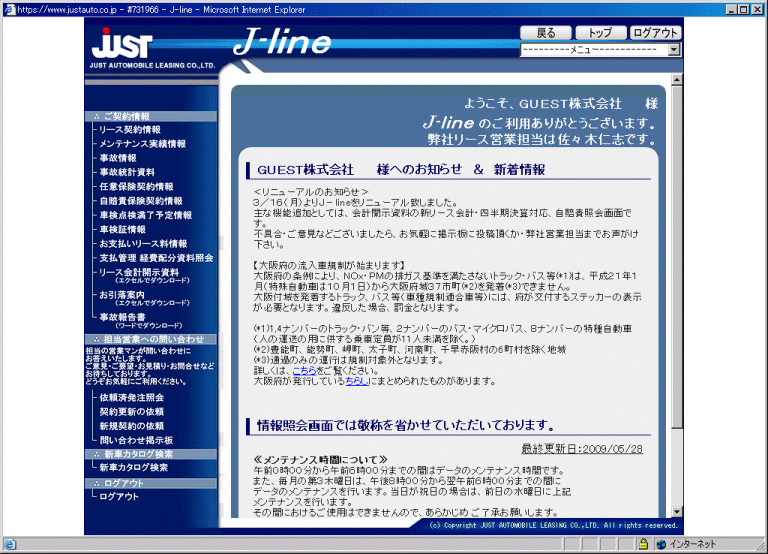768x554 pixels.
Task: Click scrollbar up arrow in content panel
Action: click(x=677, y=79)
